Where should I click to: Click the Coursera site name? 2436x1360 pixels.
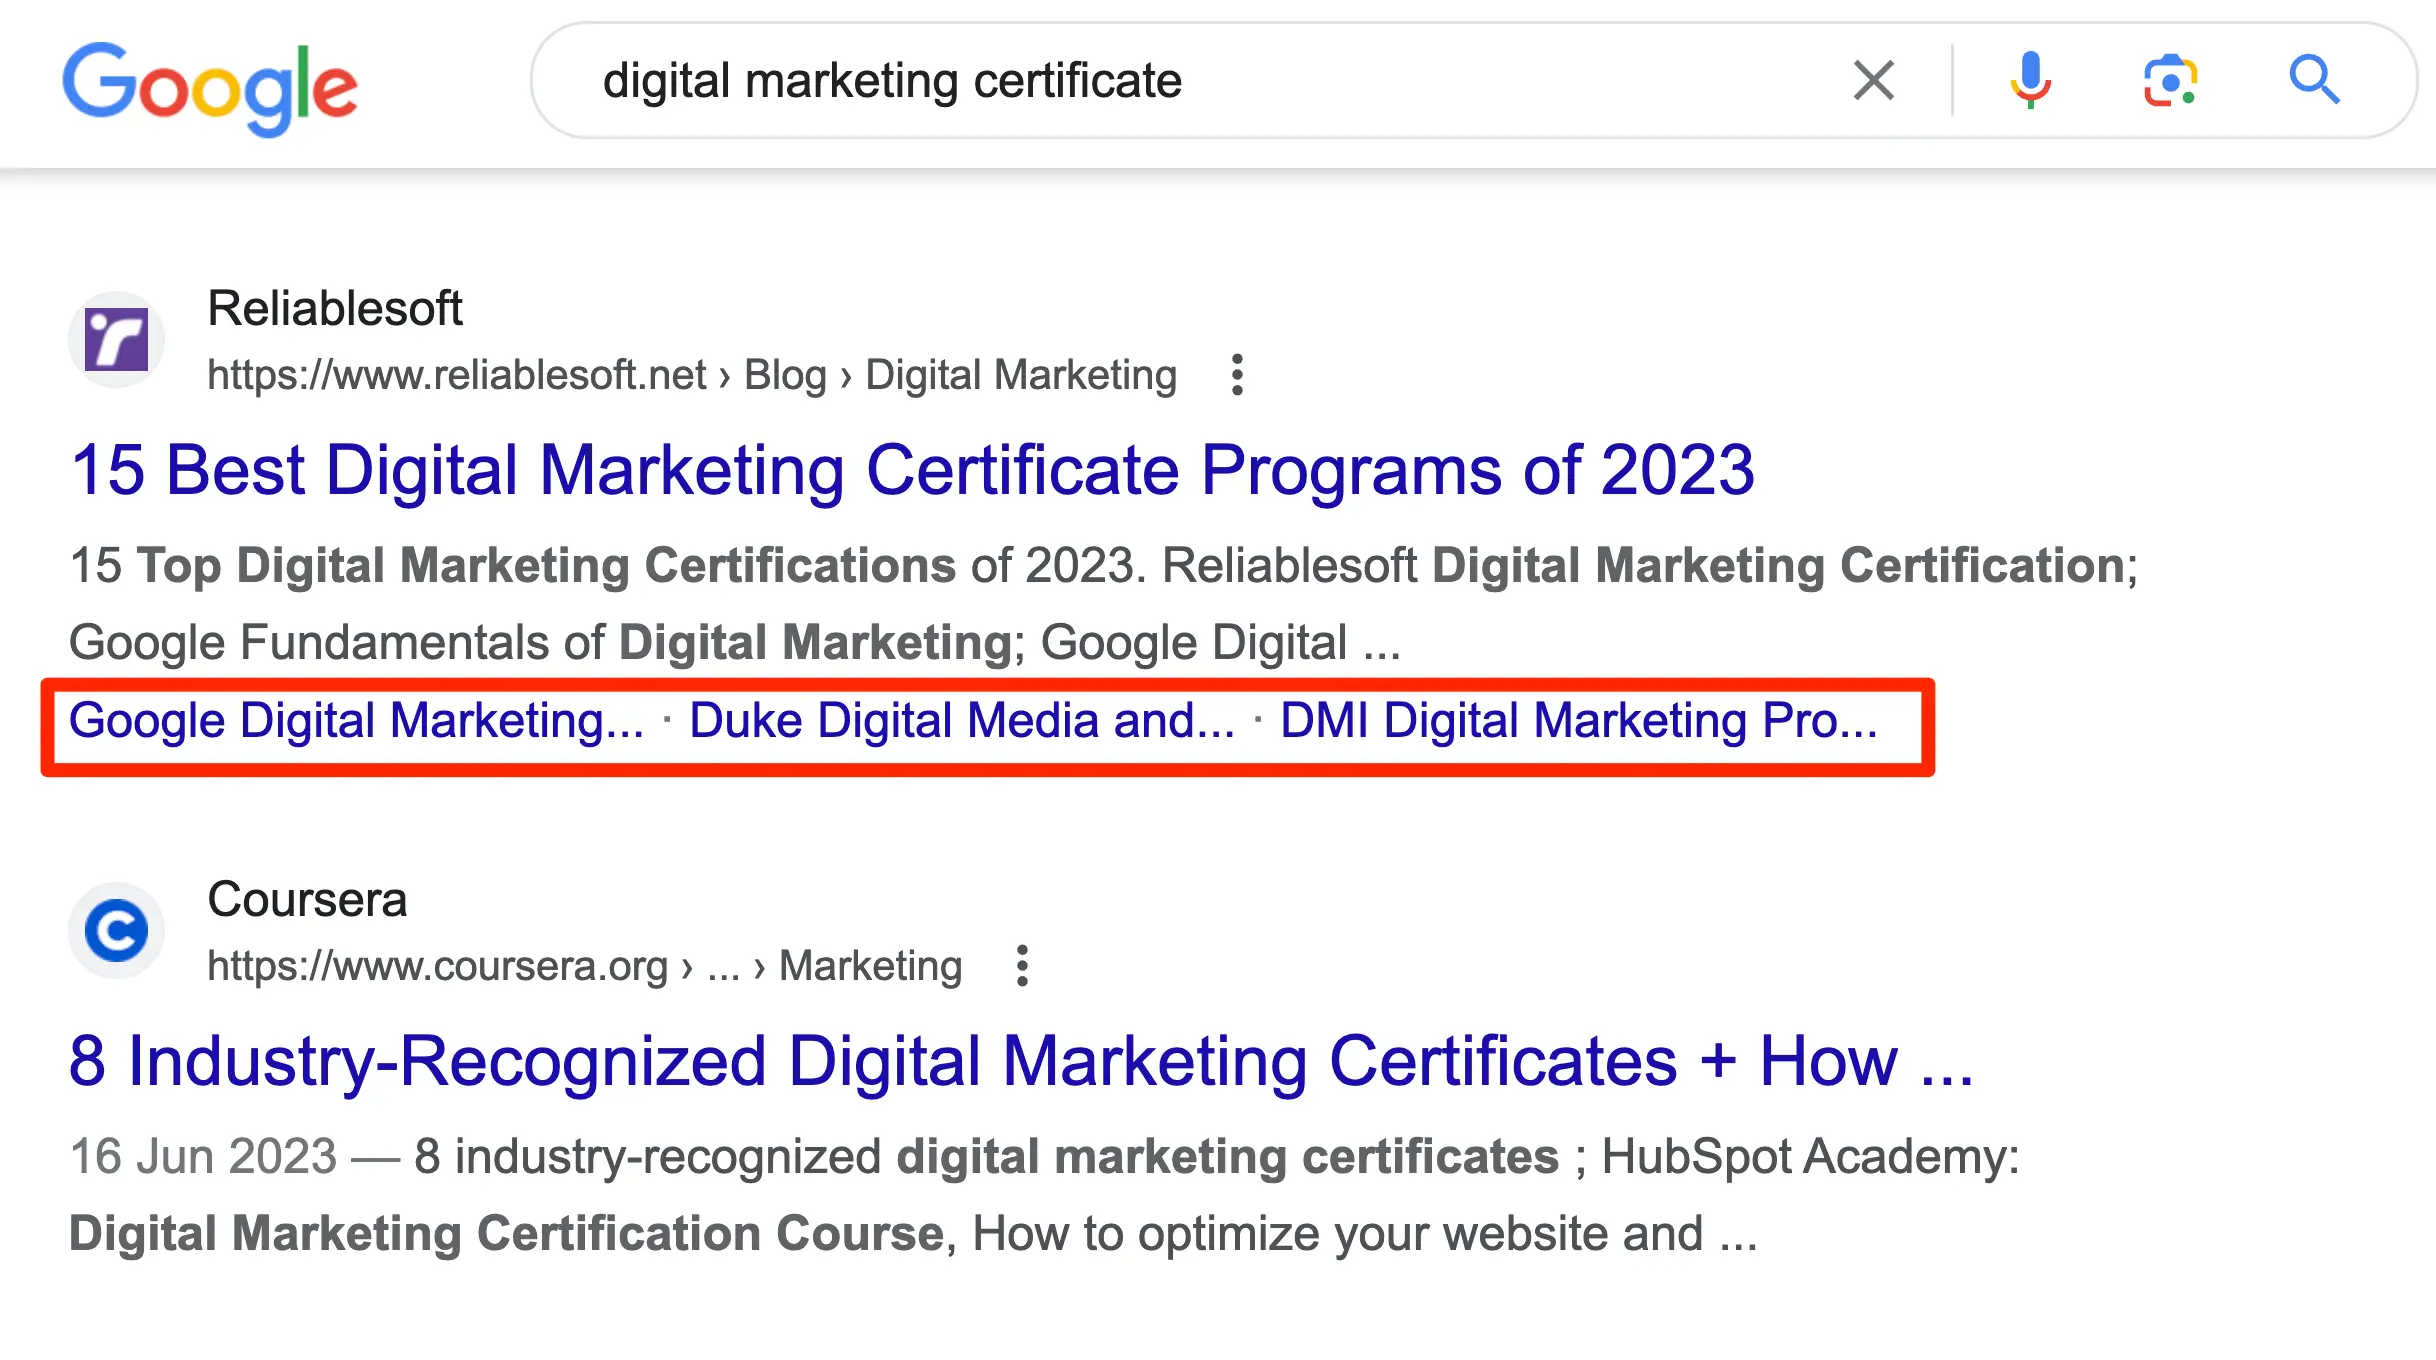click(307, 900)
